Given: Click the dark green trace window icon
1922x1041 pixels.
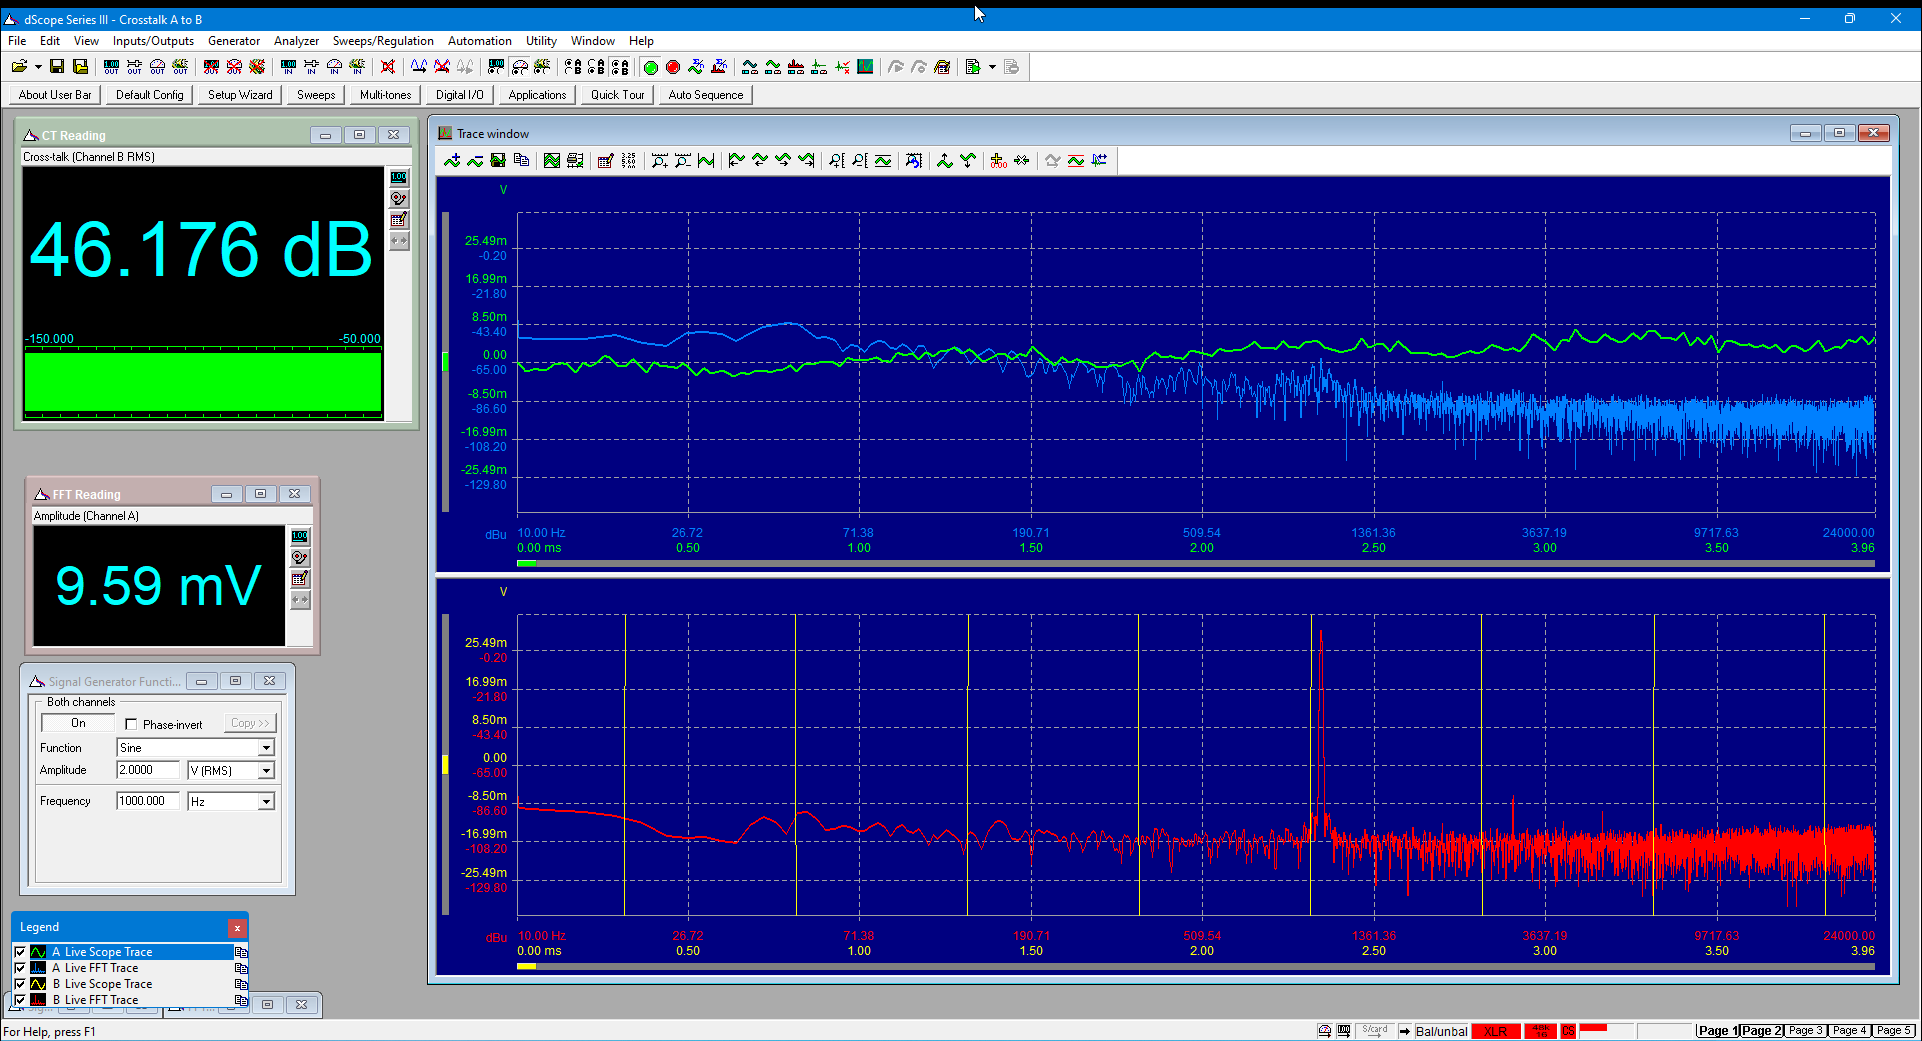Looking at the screenshot, I should [x=866, y=67].
